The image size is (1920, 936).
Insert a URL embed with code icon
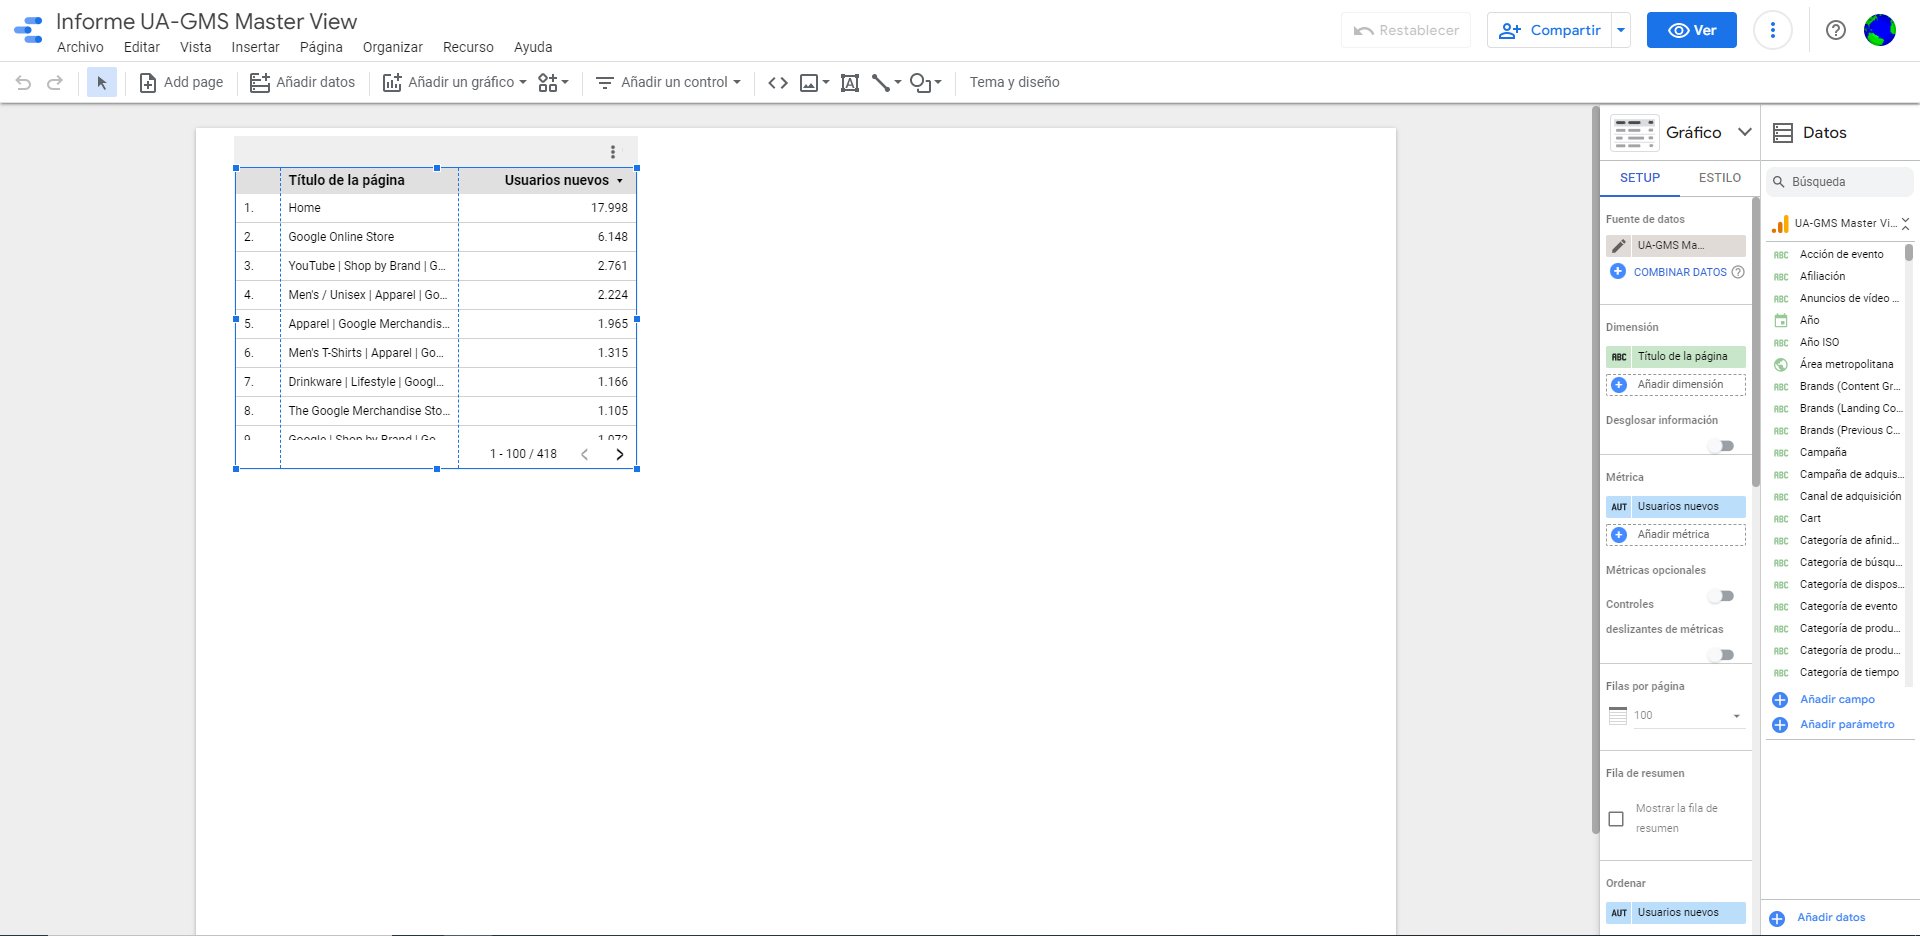[778, 83]
